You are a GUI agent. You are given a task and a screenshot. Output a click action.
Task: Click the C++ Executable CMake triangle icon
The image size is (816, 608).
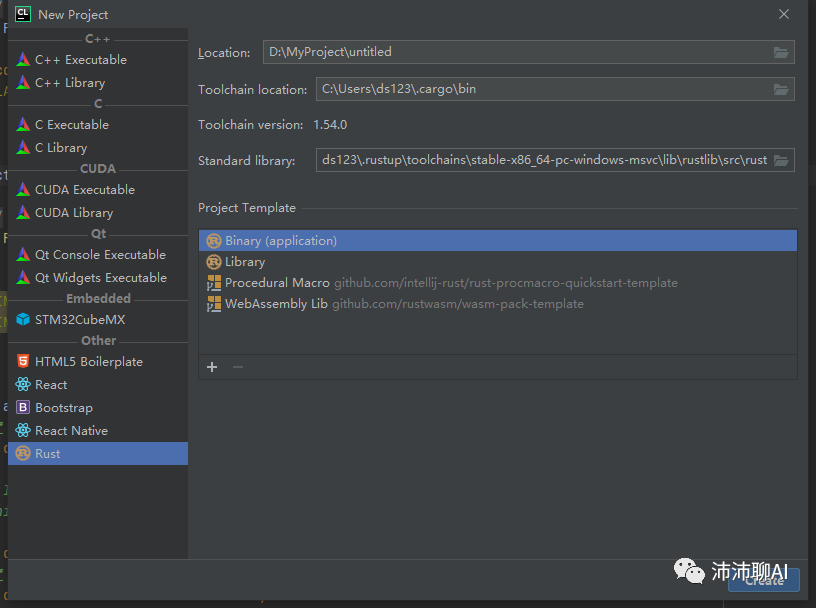(x=23, y=59)
